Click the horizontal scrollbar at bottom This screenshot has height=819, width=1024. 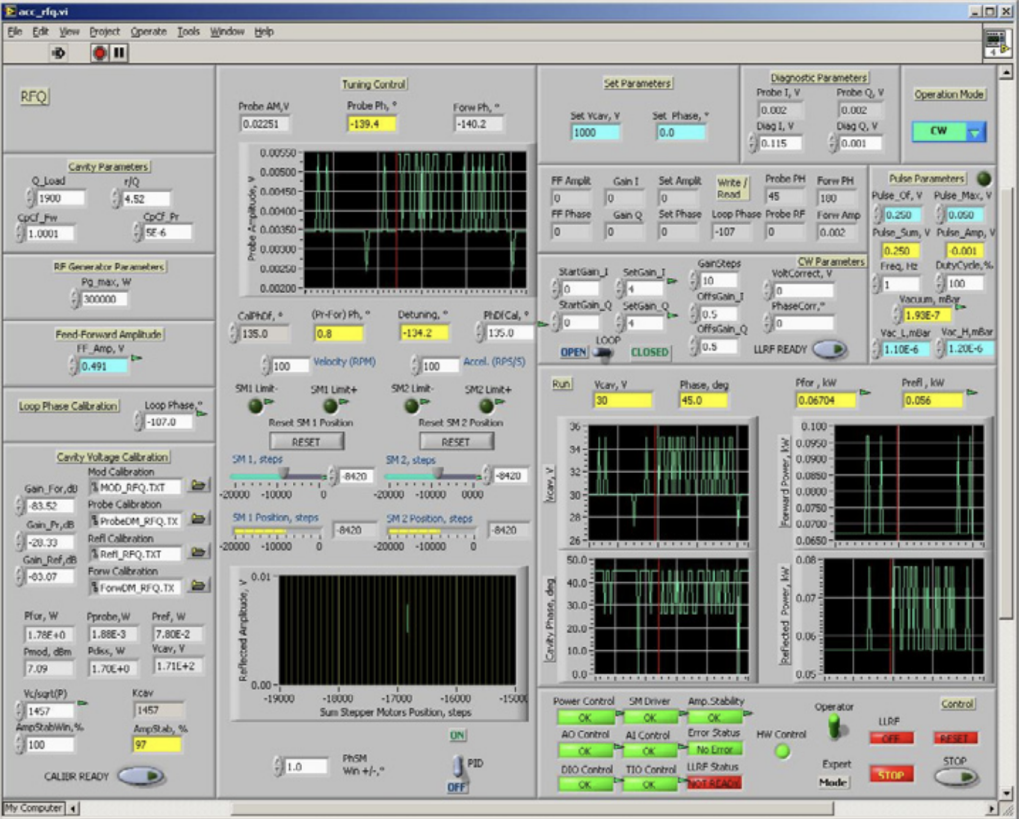[532, 809]
